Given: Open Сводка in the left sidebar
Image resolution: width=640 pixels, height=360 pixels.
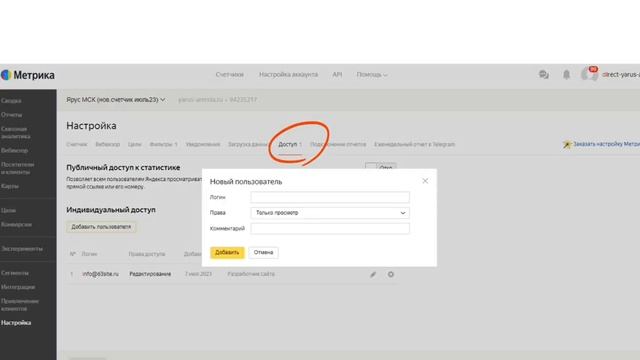Looking at the screenshot, I should pyautogui.click(x=11, y=101).
